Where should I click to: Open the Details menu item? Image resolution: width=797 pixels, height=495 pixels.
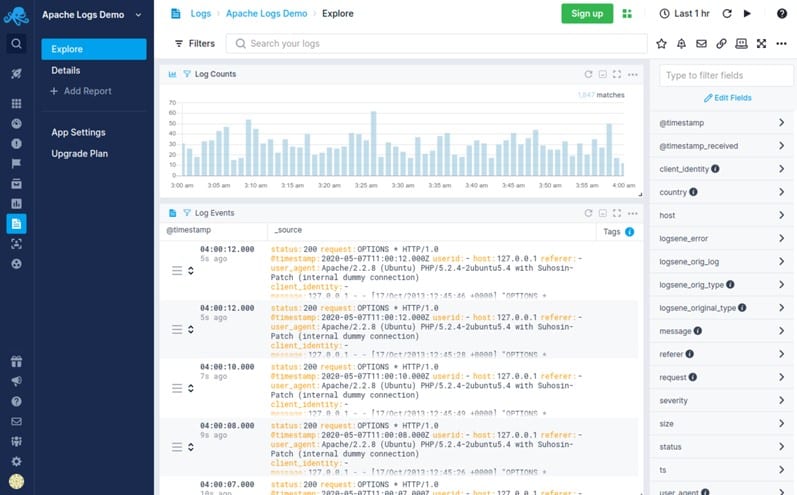click(x=66, y=71)
